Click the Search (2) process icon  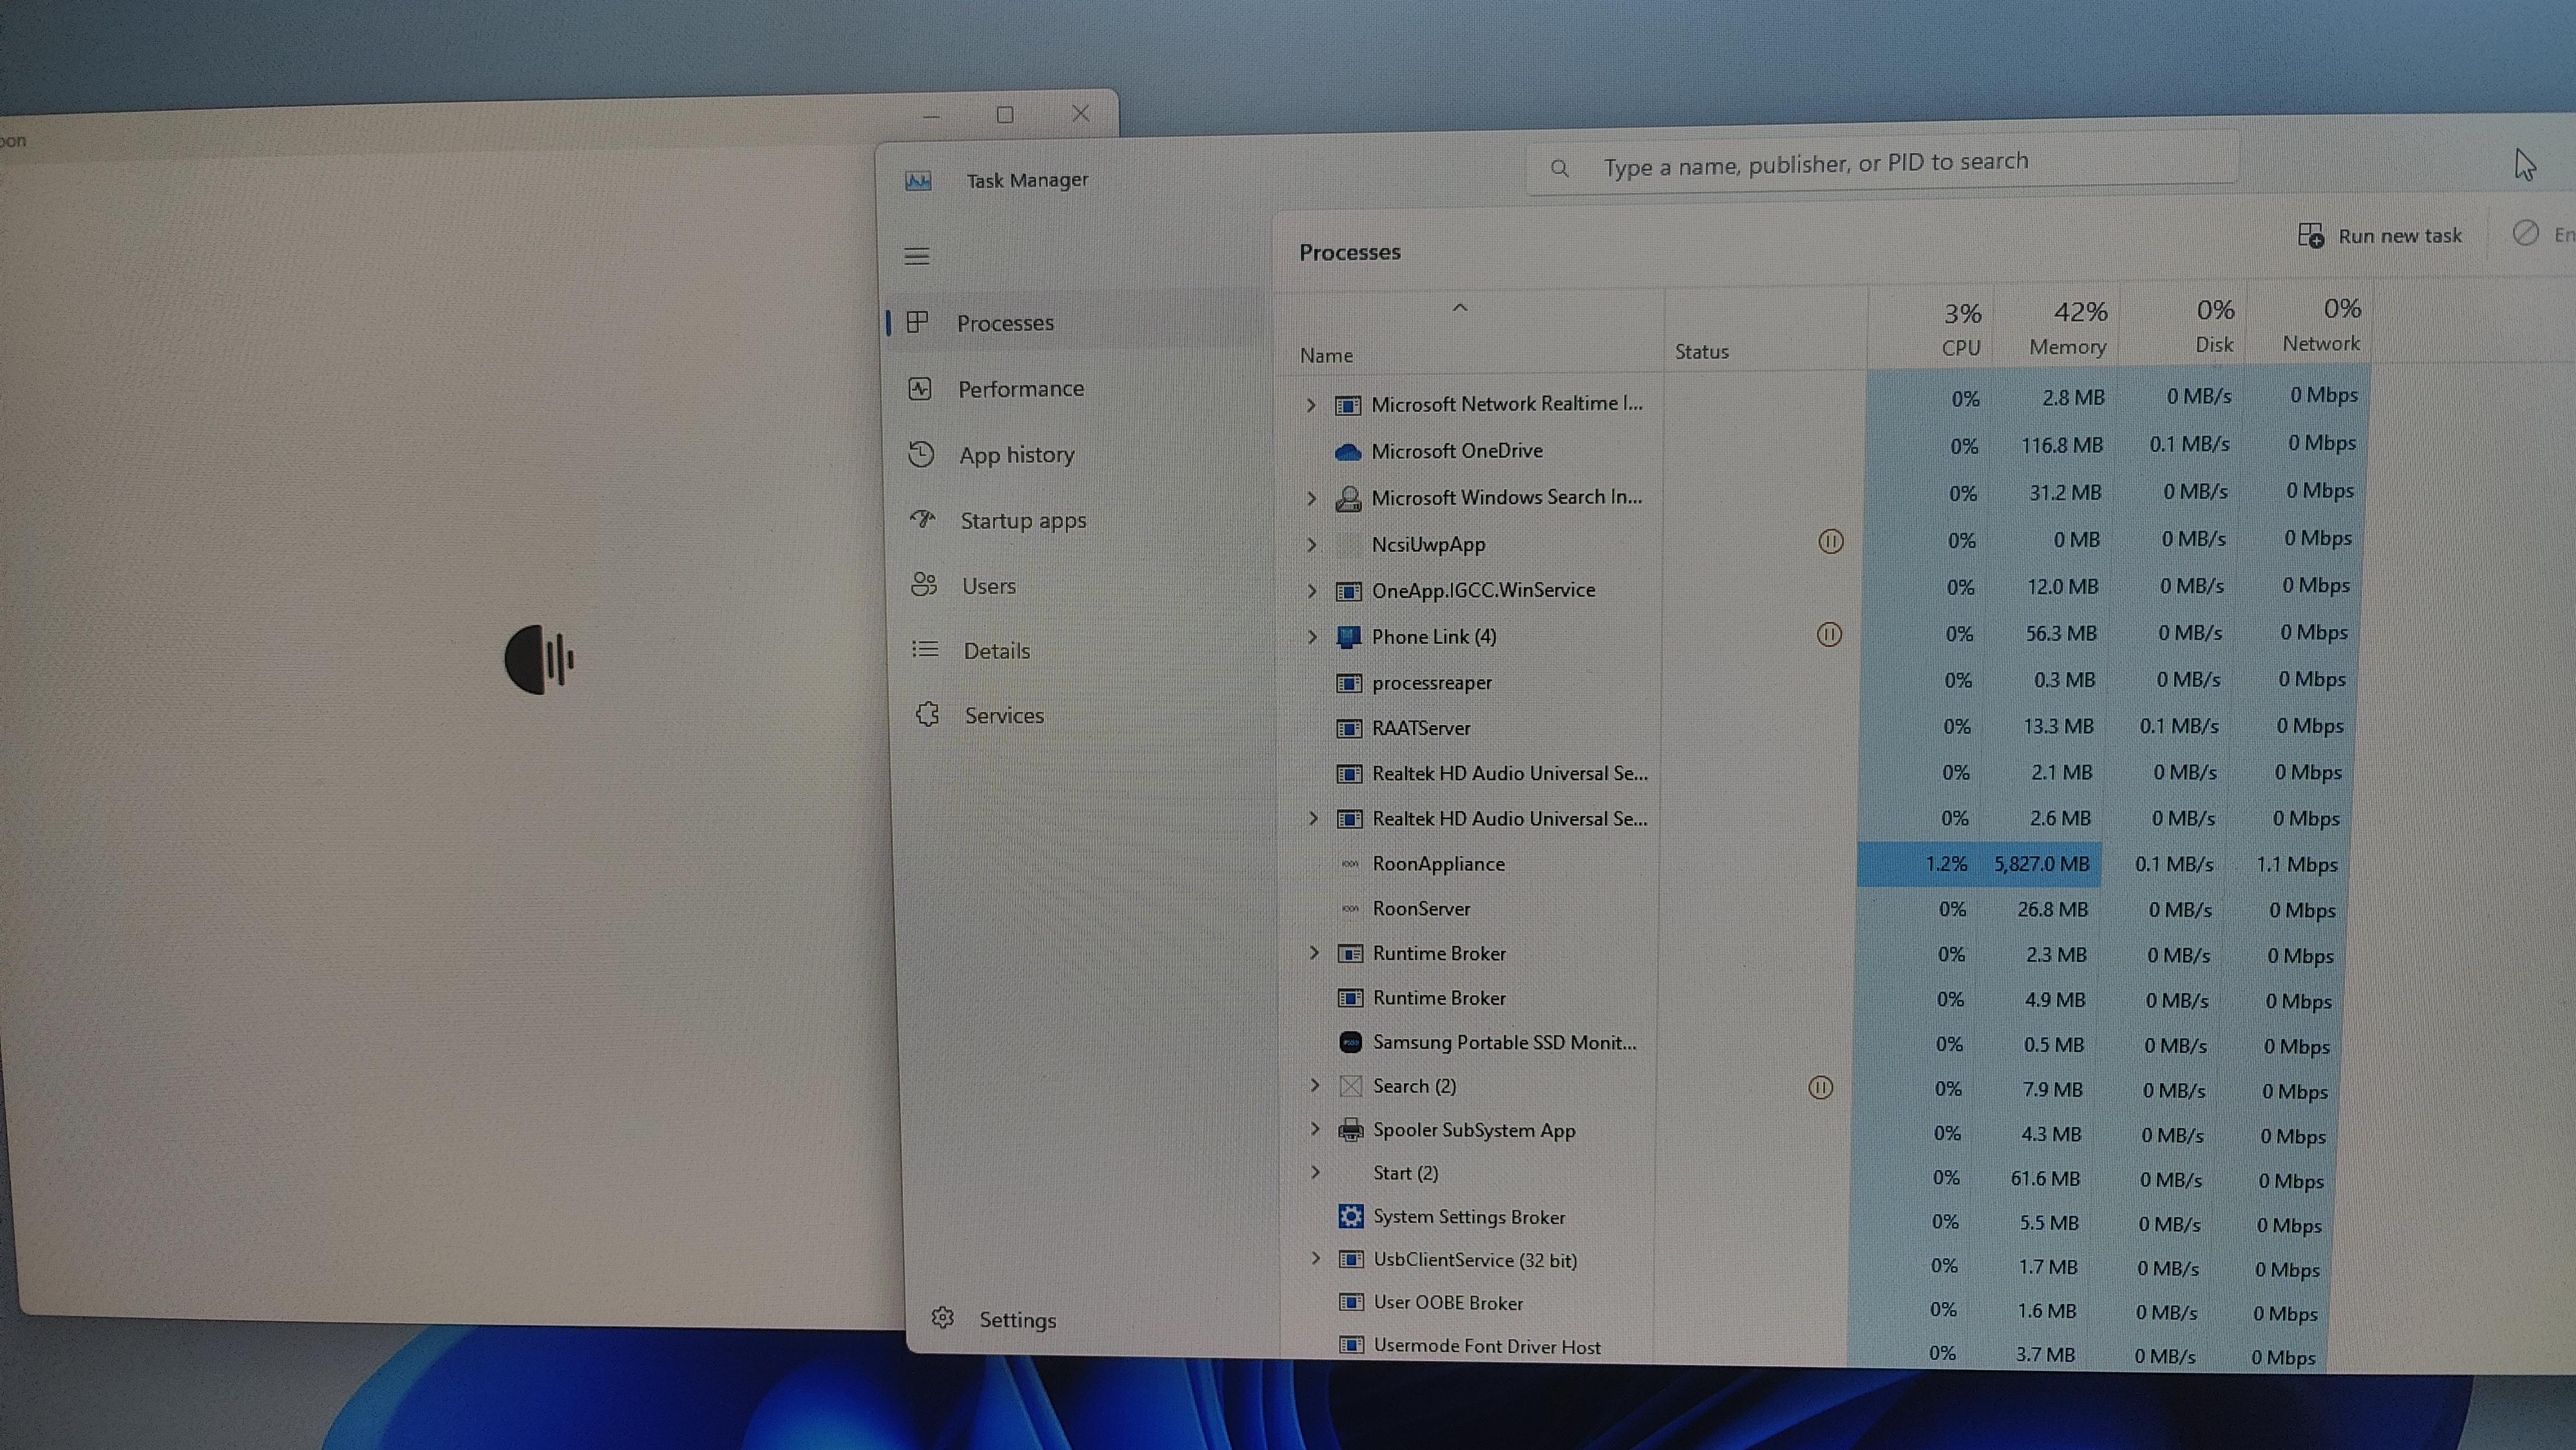click(x=1350, y=1086)
